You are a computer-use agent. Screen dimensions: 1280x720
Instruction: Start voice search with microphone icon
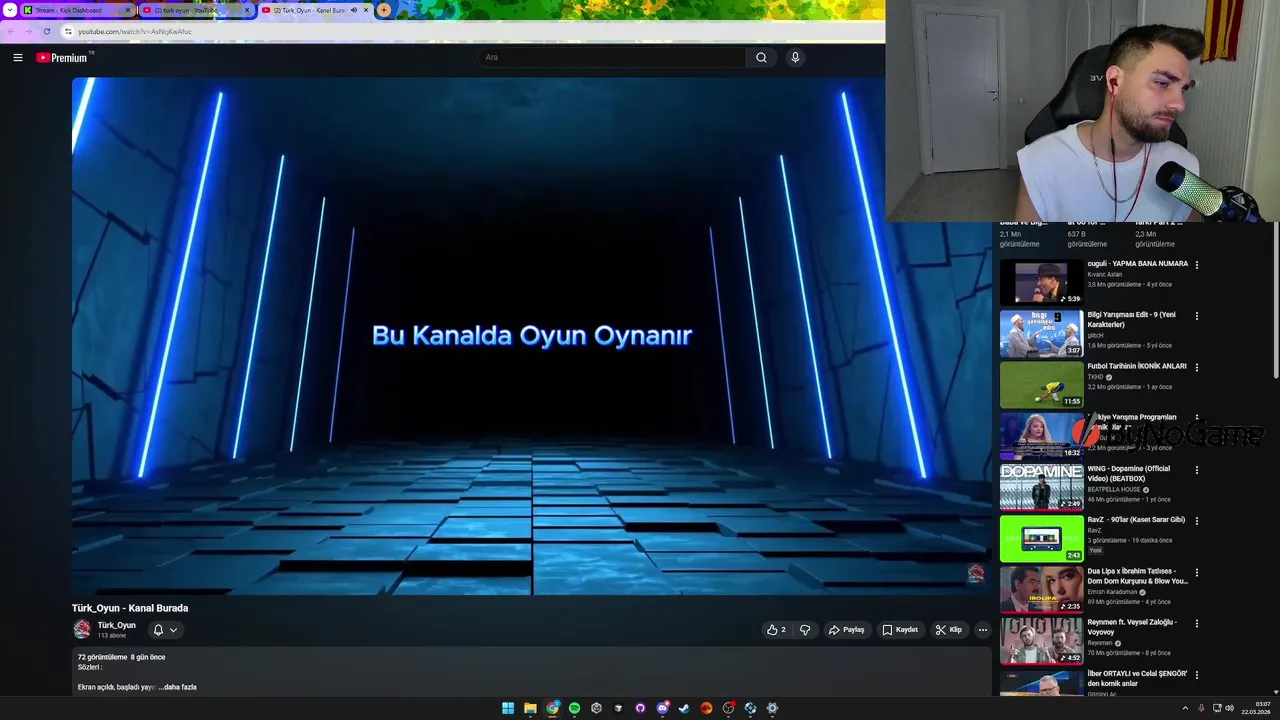click(795, 57)
